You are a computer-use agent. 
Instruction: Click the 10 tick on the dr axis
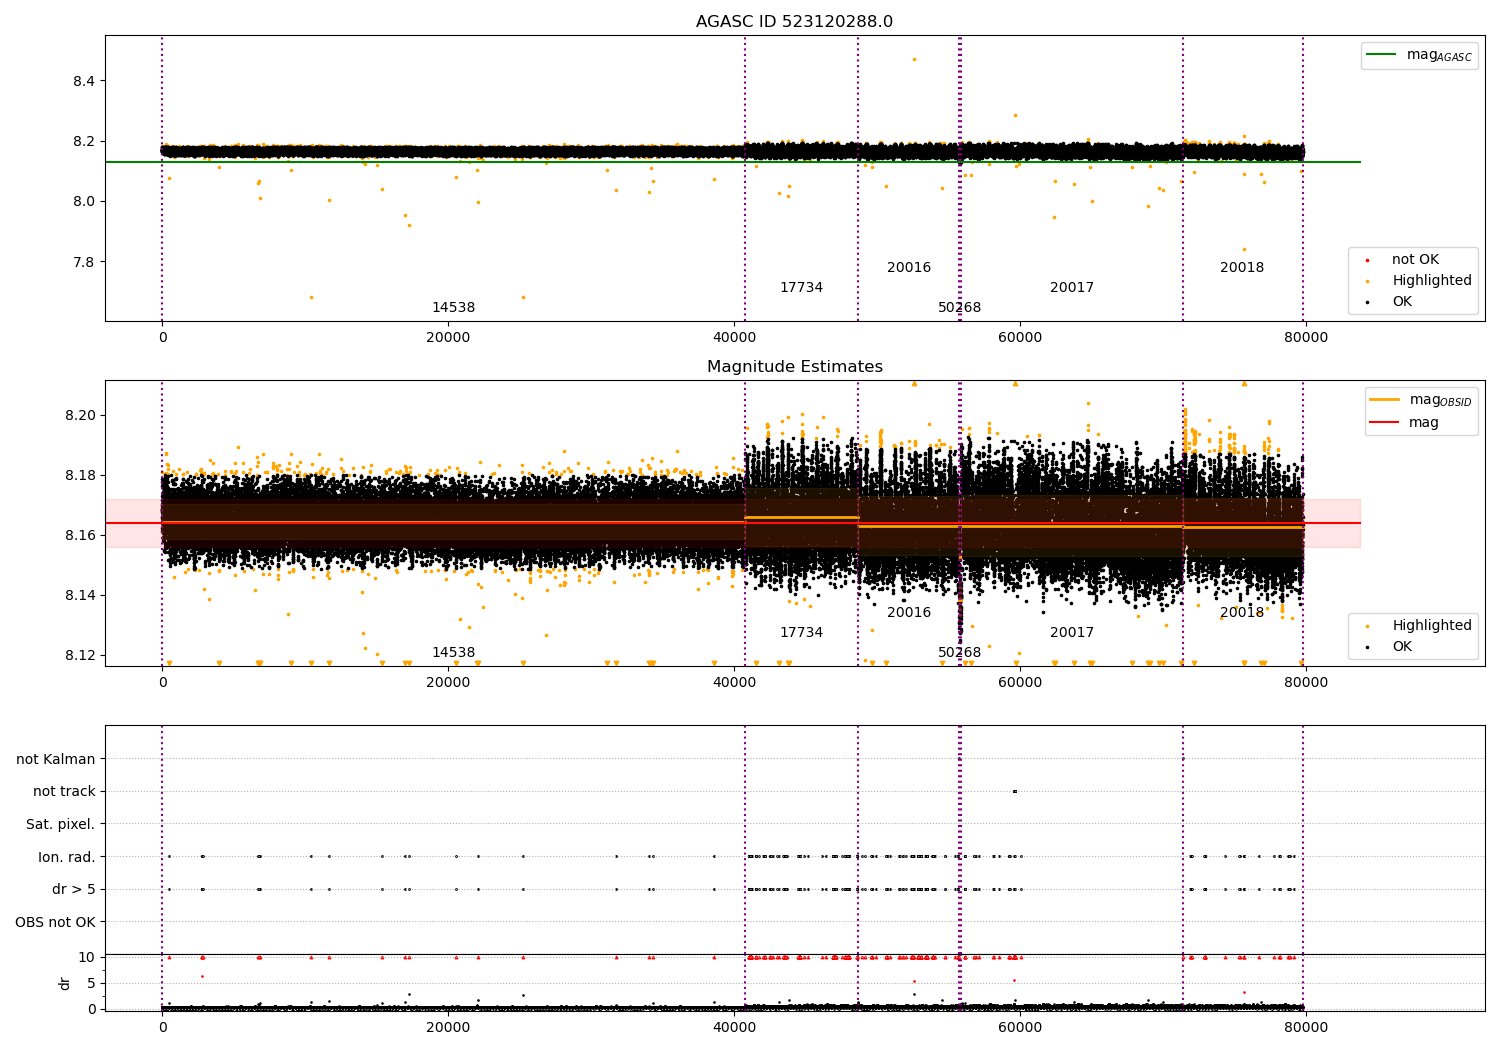87,957
